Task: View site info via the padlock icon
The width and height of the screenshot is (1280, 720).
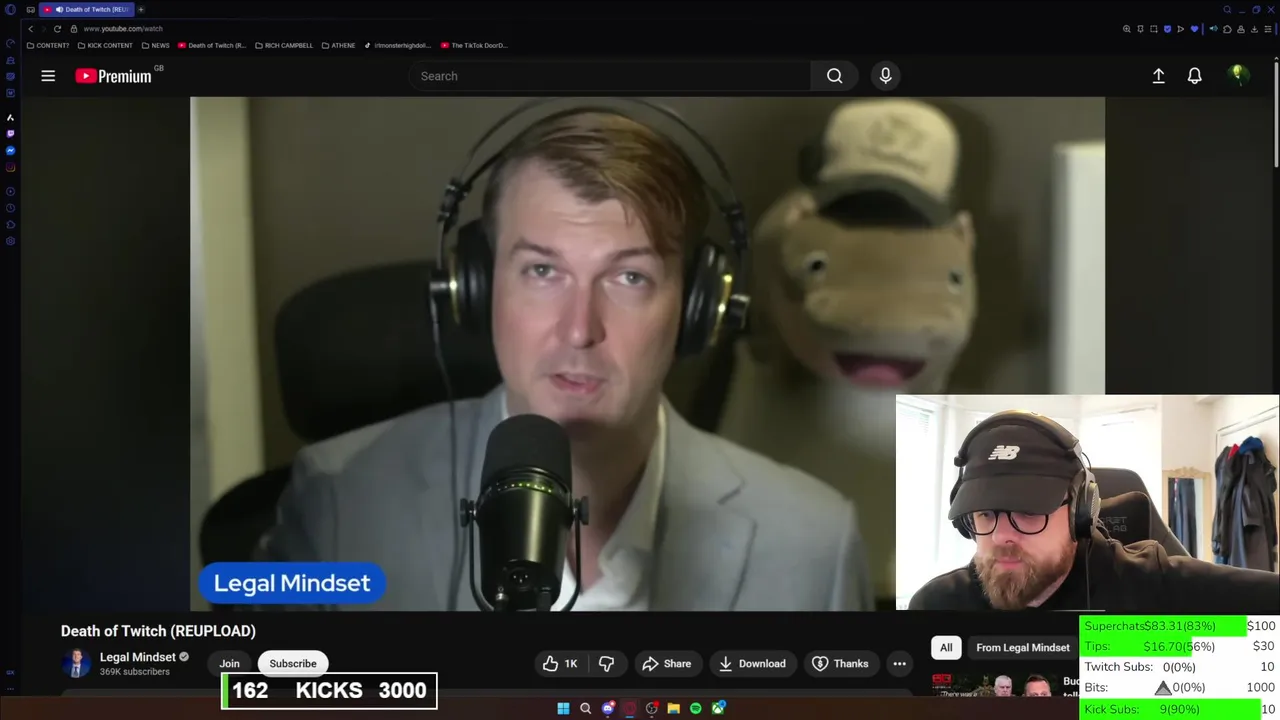Action: (x=74, y=29)
